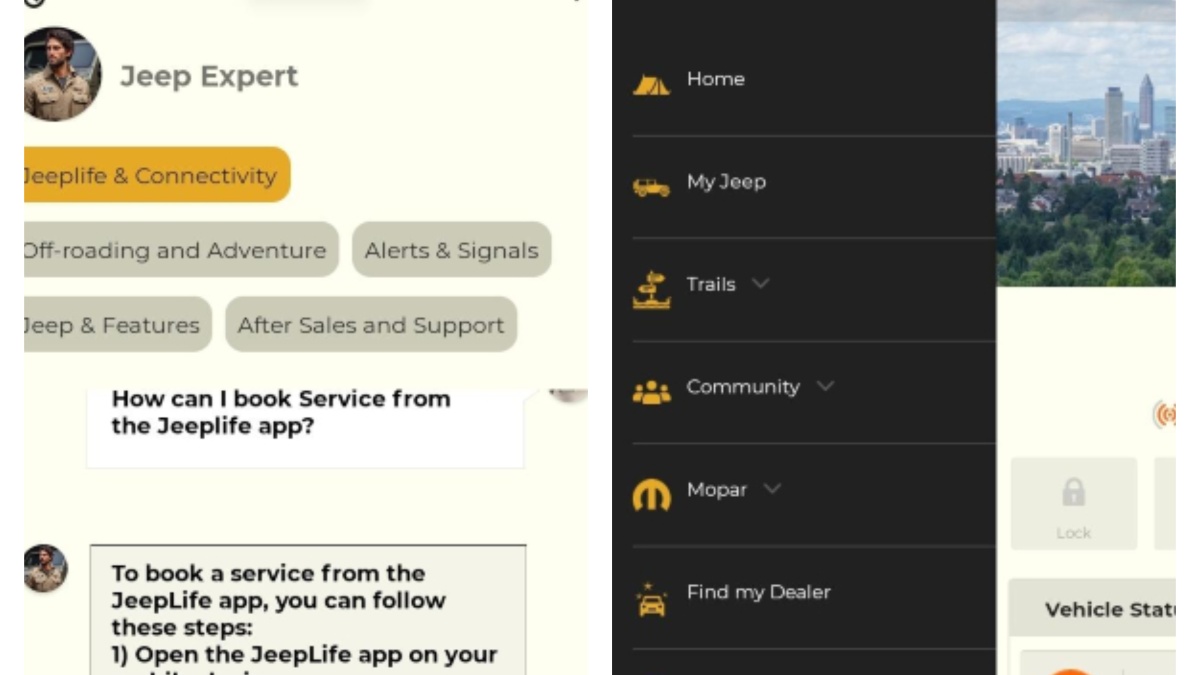Select the Mopar omega logo icon
Screen dimensions: 1200x675
pos(651,492)
